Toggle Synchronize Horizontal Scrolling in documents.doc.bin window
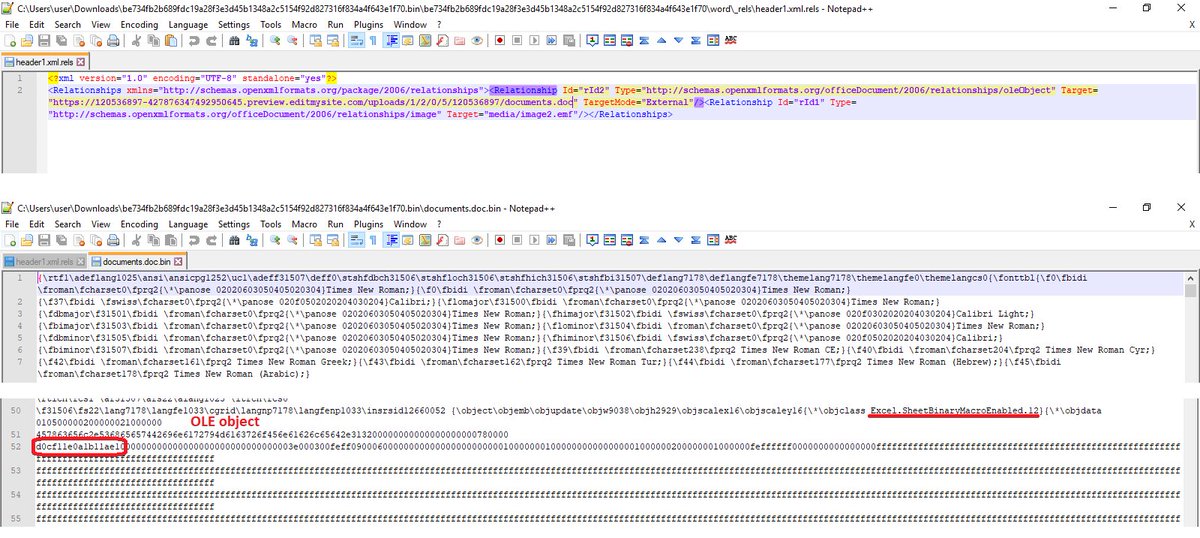Image resolution: width=1200 pixels, height=538 pixels. [333, 239]
